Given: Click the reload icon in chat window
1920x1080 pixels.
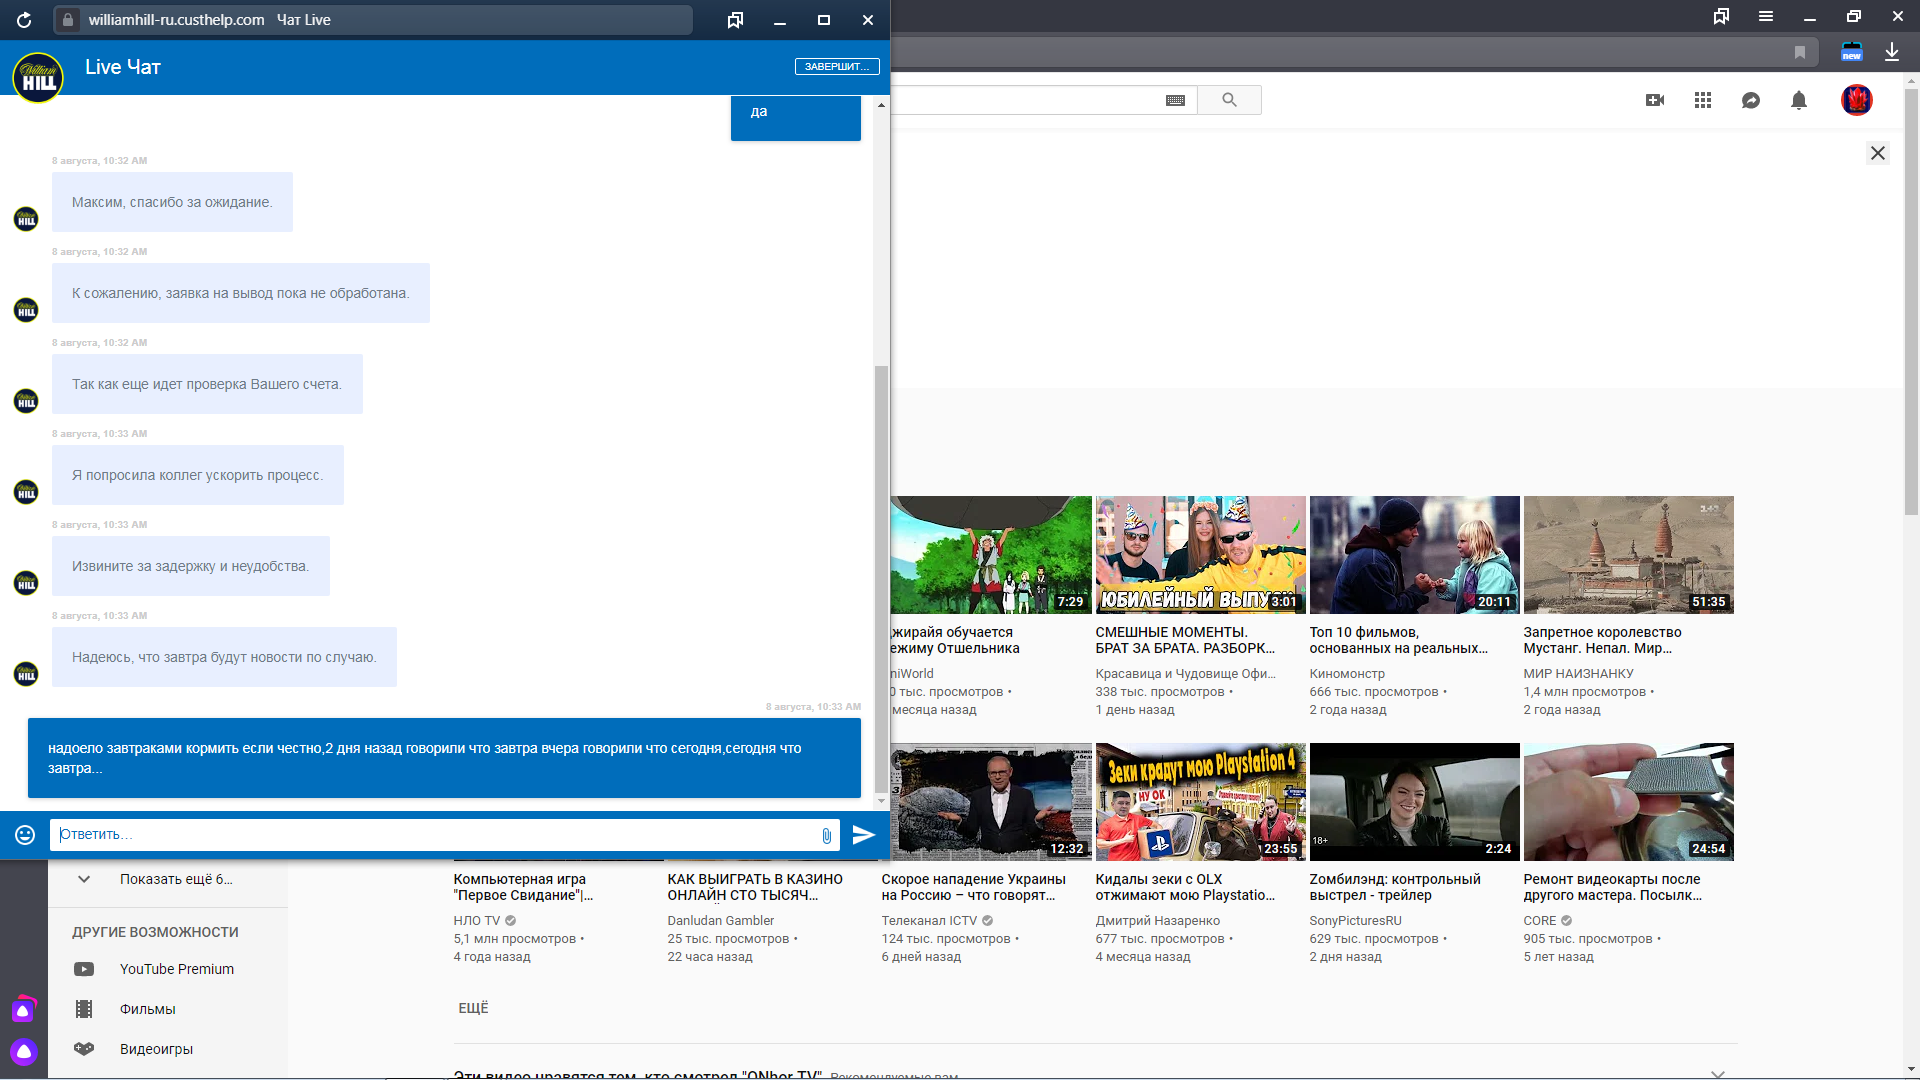Looking at the screenshot, I should 24,20.
